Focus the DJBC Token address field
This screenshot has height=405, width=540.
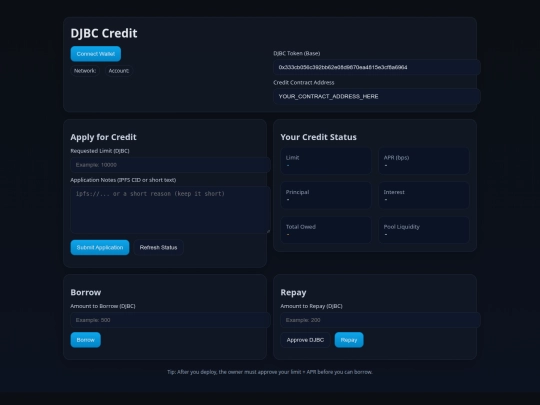(377, 67)
